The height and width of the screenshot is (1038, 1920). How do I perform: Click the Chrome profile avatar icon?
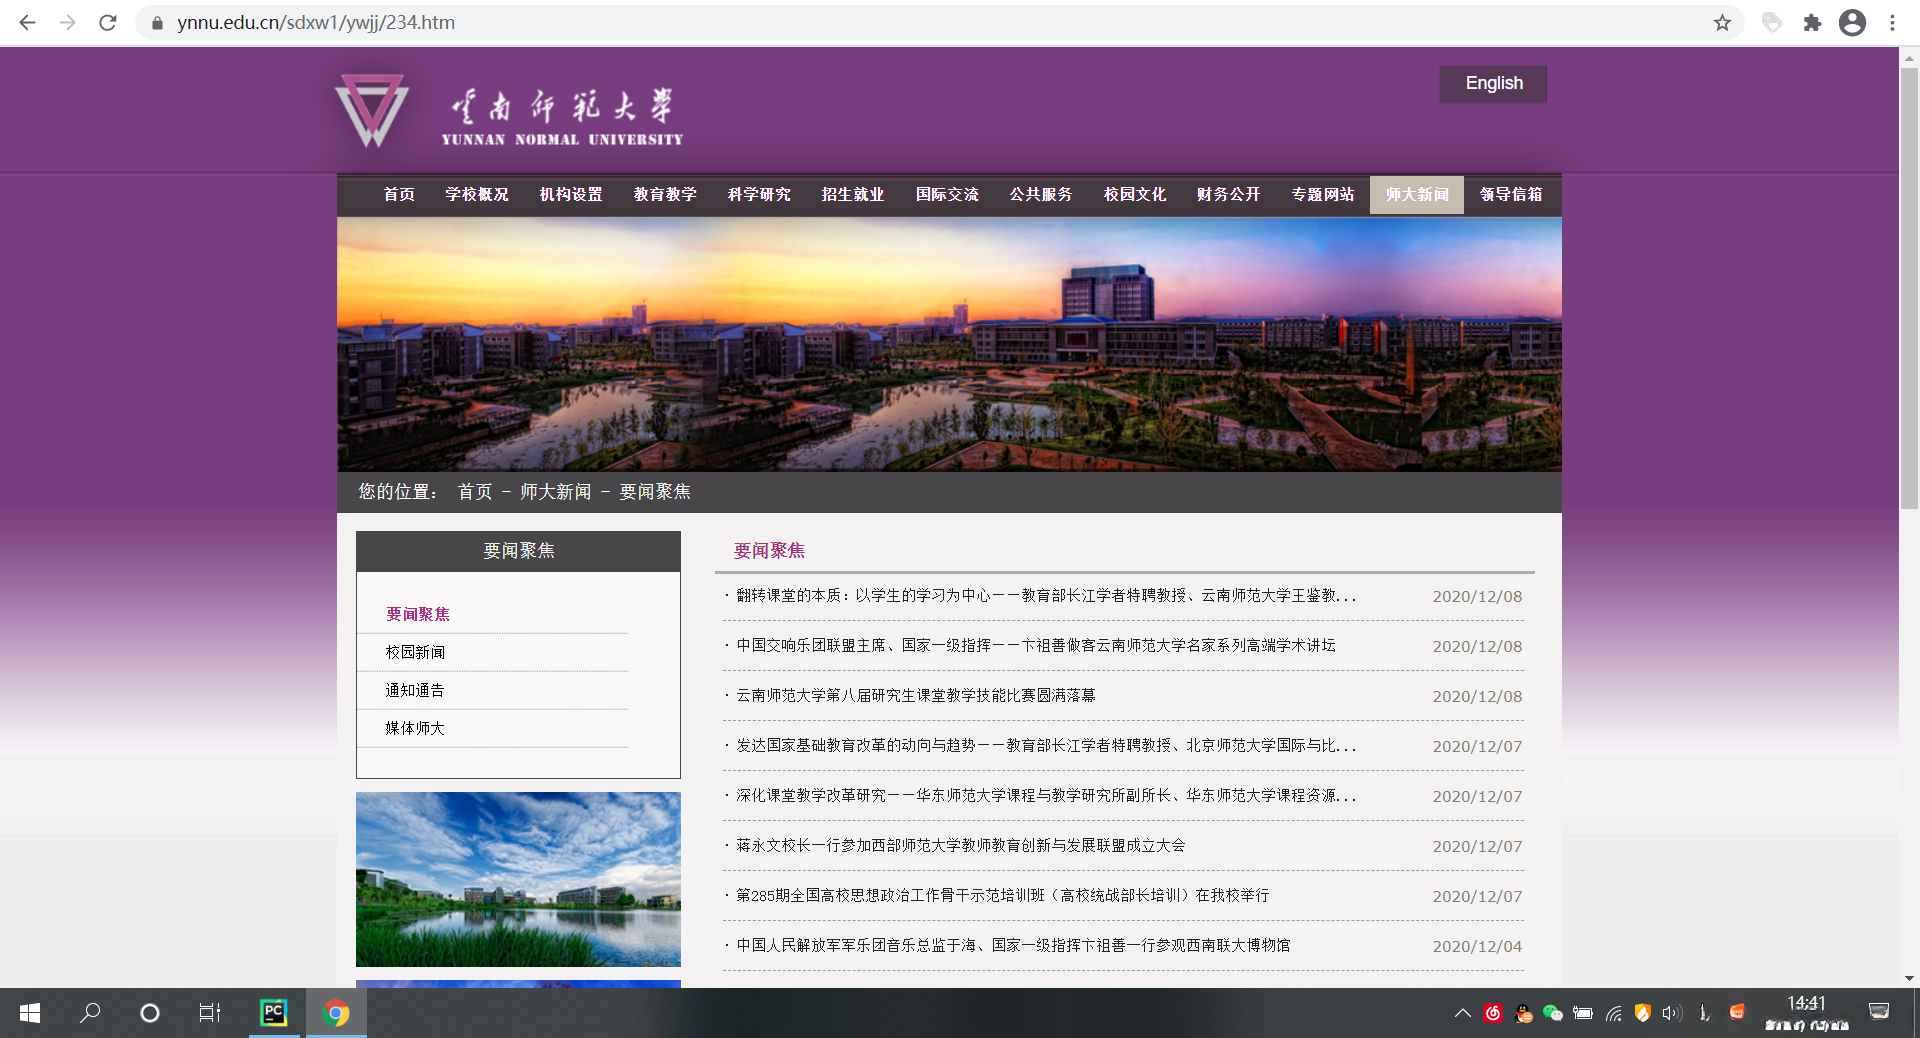pyautogui.click(x=1855, y=22)
